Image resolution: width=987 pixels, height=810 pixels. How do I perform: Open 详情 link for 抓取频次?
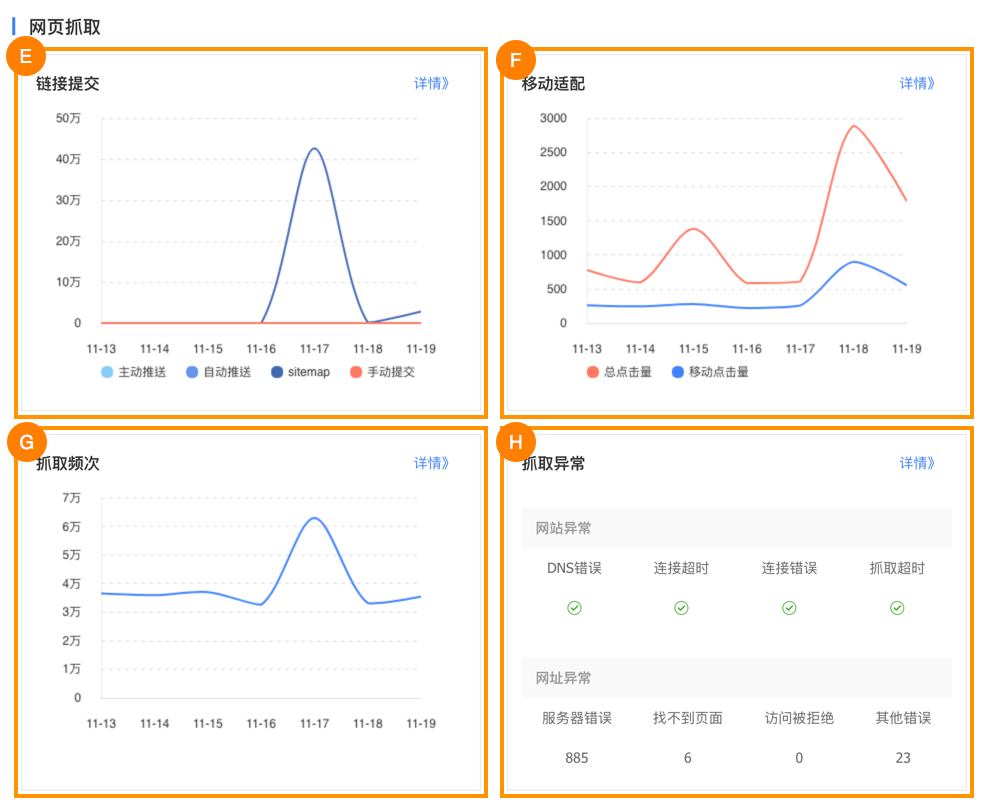click(432, 463)
